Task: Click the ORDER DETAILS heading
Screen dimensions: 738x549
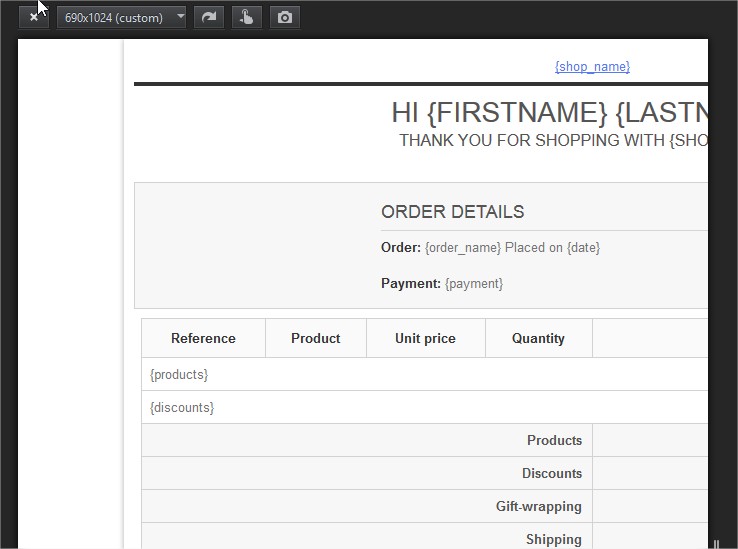Action: pos(452,212)
